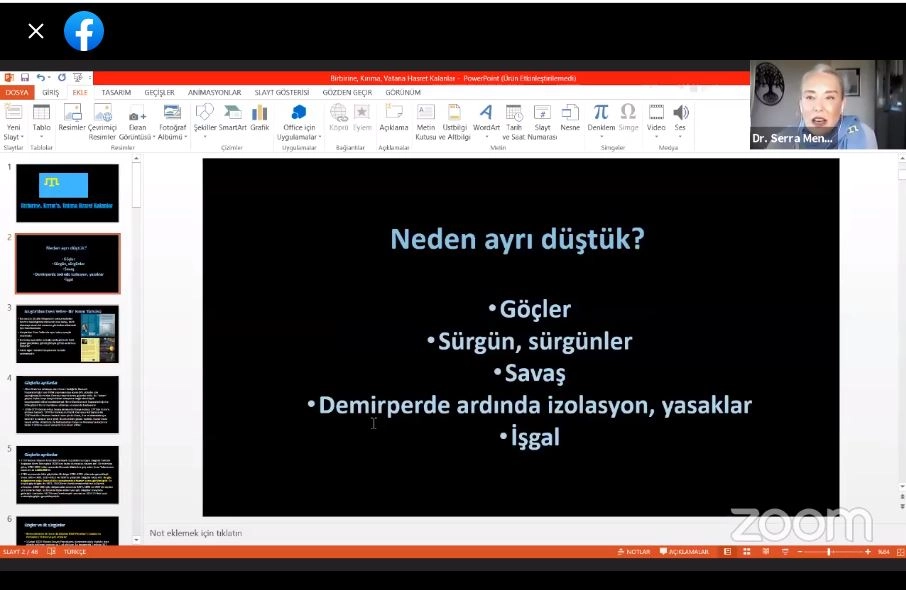
Task: Switch to ANİMASYONLAR tab
Action: click(214, 92)
